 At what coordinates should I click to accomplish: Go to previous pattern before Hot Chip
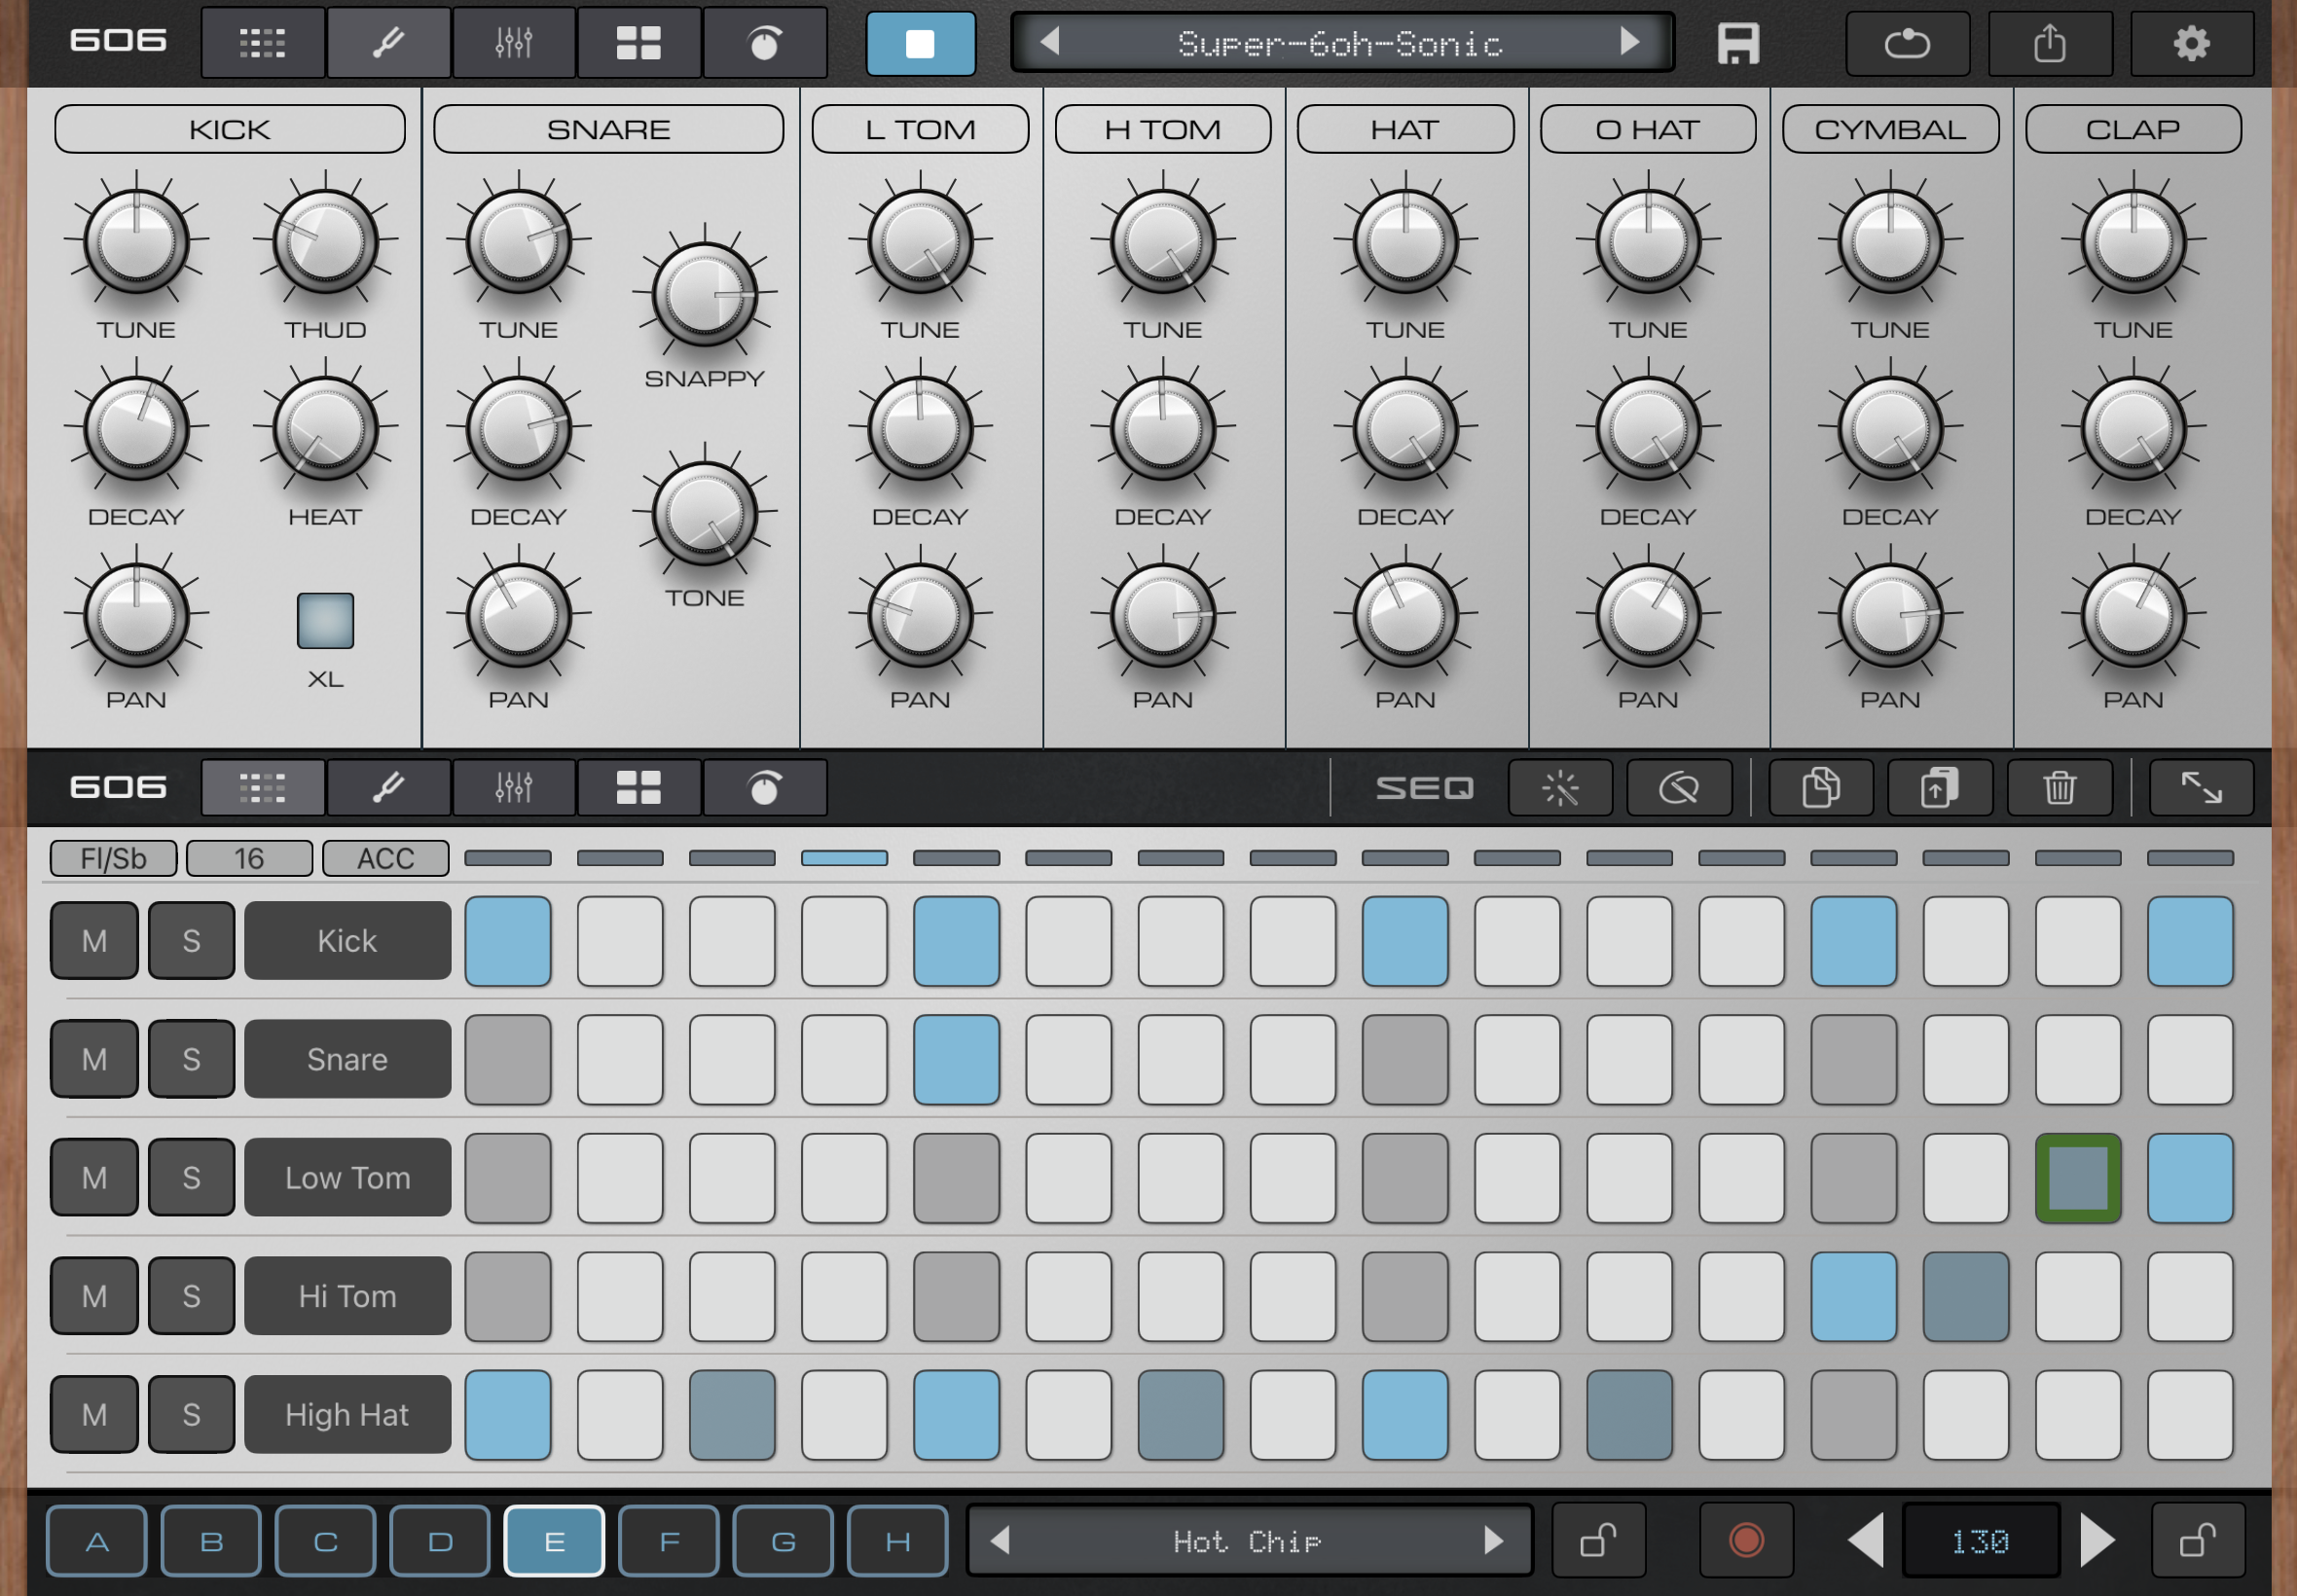click(999, 1540)
